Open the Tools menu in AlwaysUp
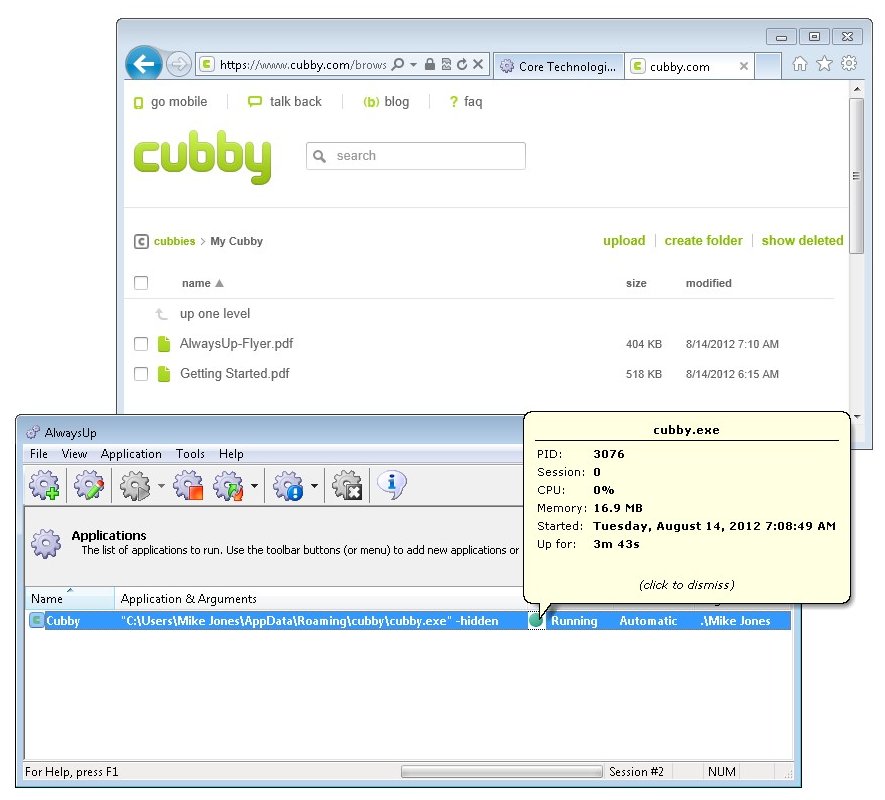 coord(190,454)
